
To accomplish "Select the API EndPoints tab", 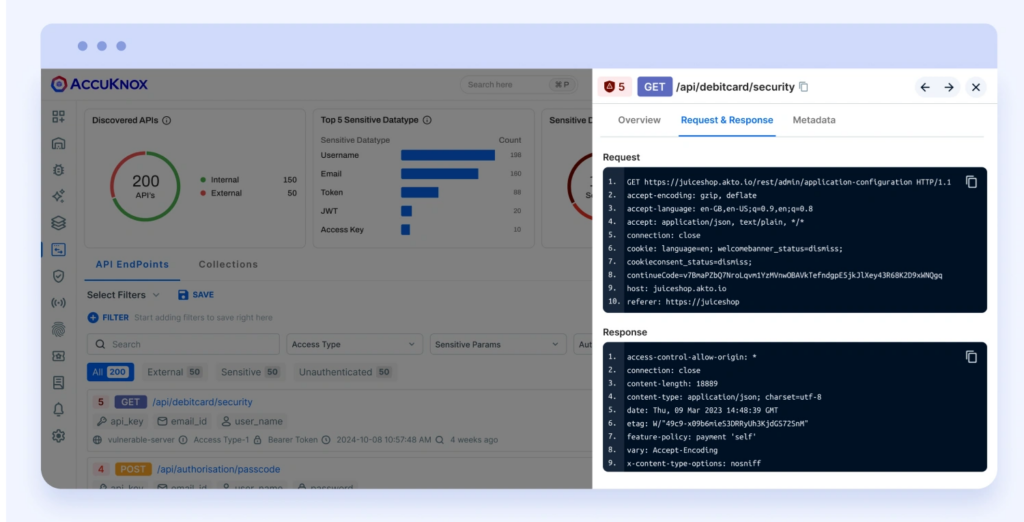I will coord(133,265).
